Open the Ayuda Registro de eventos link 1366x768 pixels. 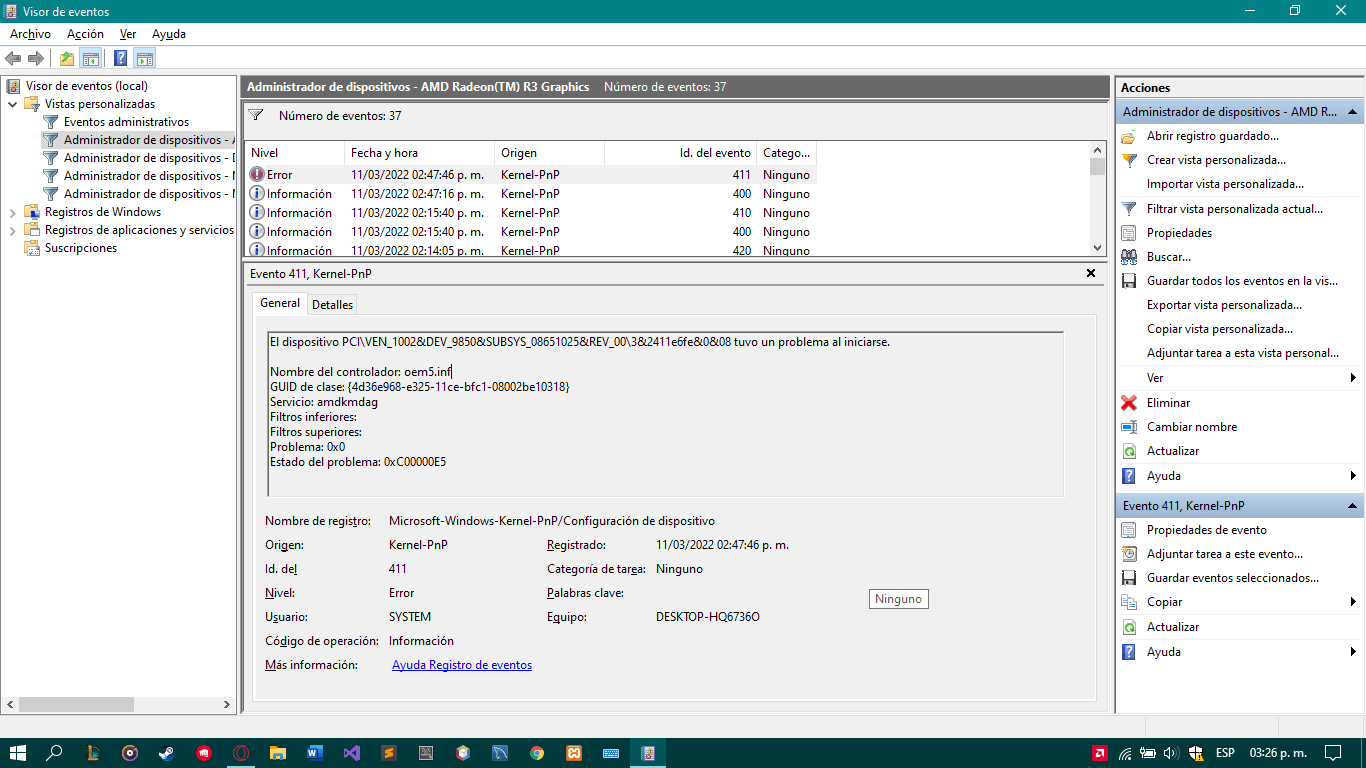(462, 665)
